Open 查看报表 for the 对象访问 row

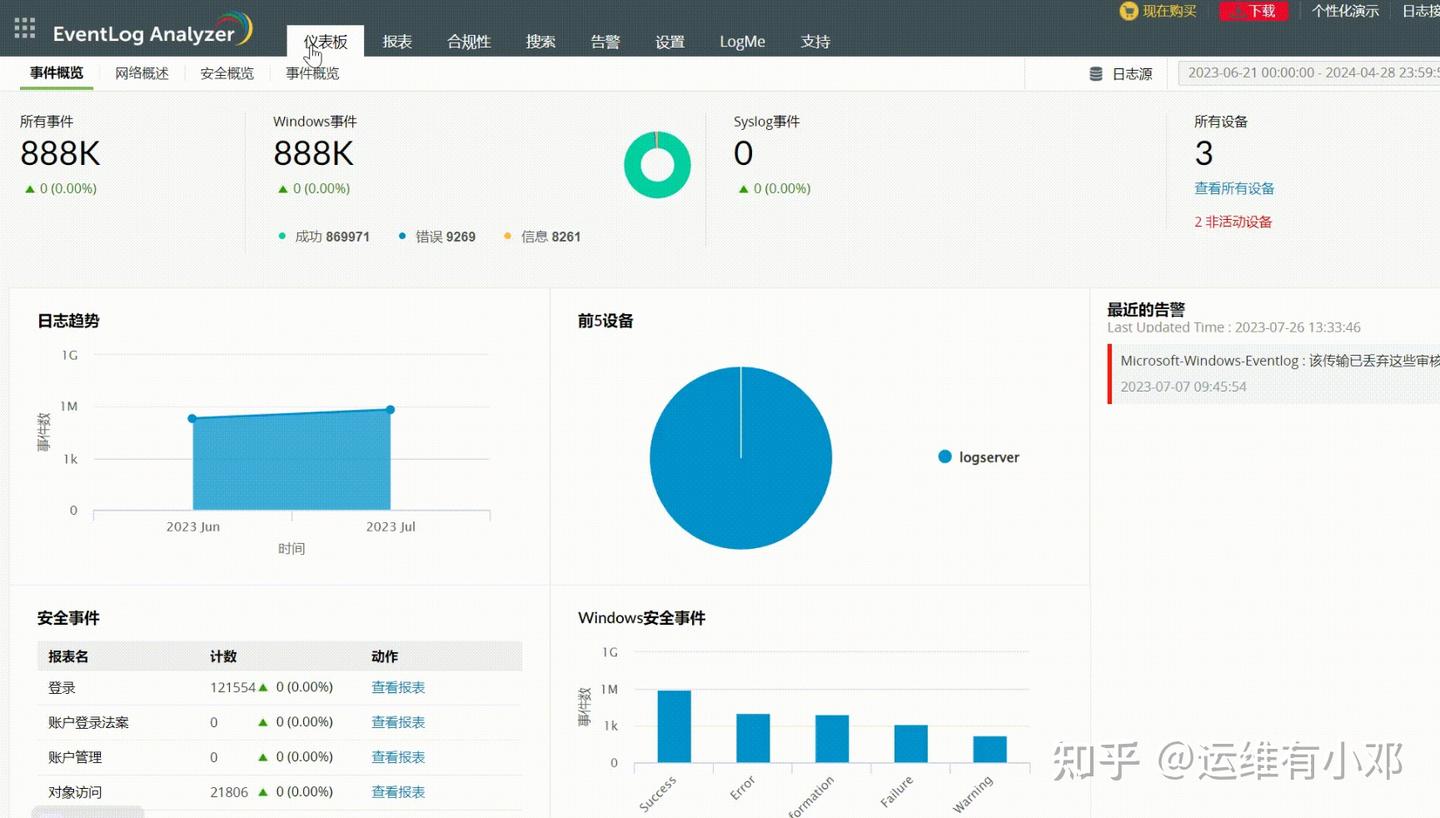(x=398, y=791)
